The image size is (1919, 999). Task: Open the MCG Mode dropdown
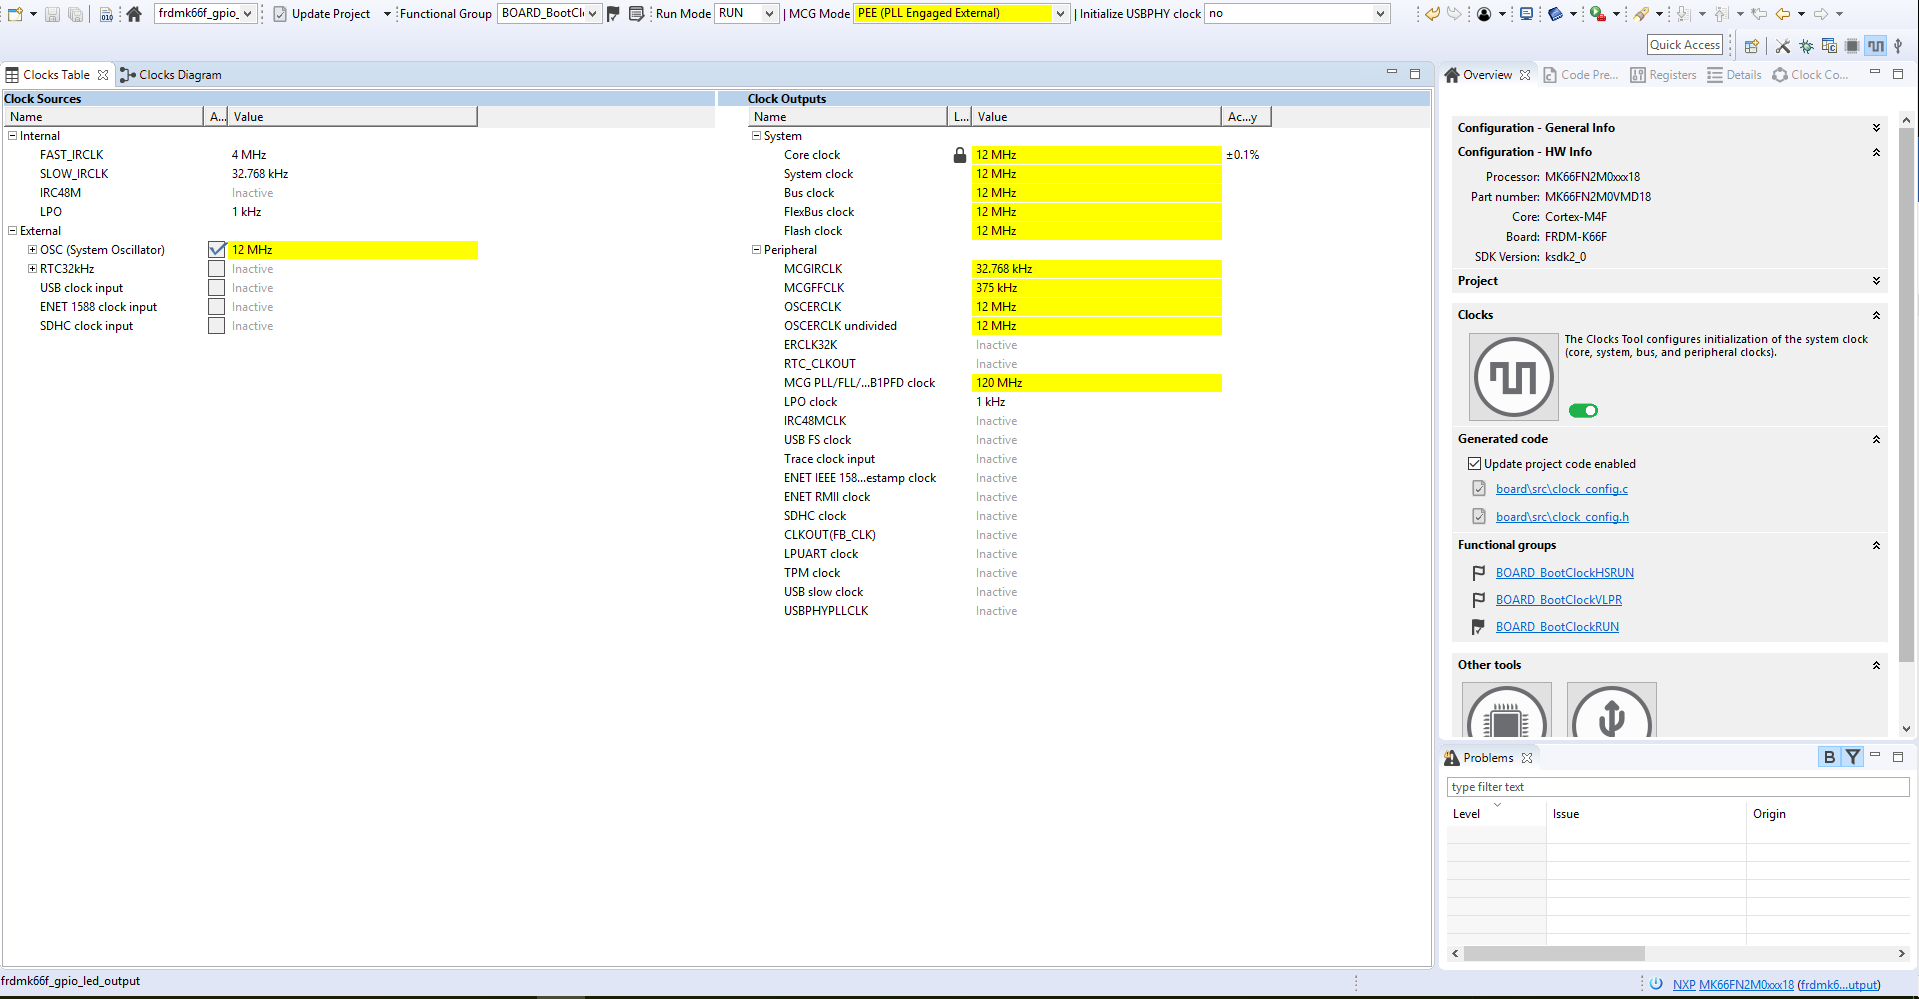[x=1060, y=14]
